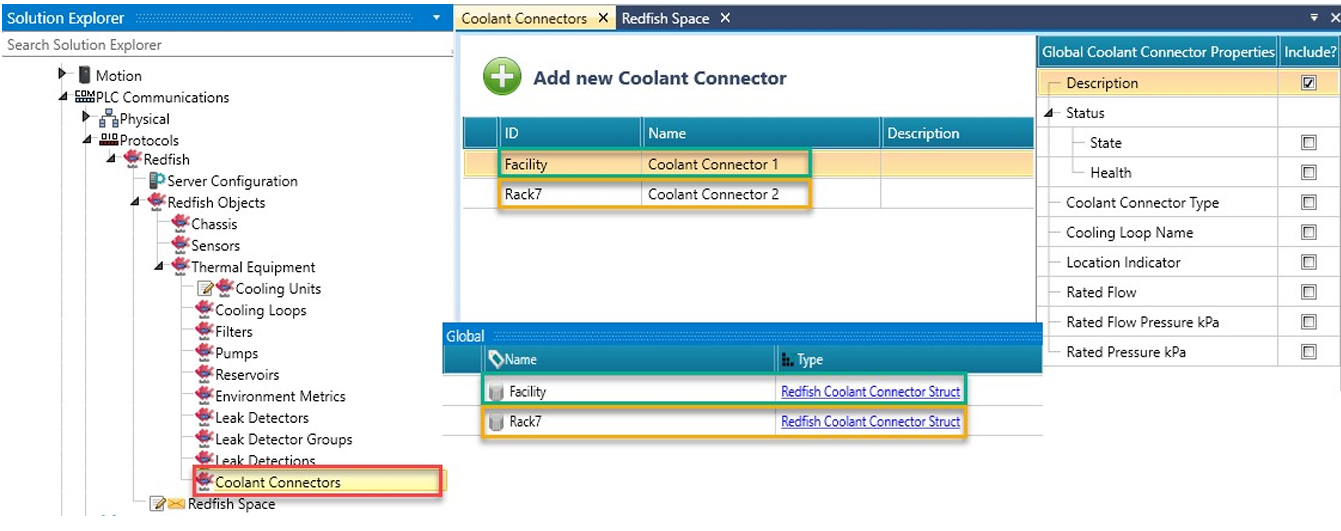
Task: Expand the Motion tree node
Action: tap(64, 75)
